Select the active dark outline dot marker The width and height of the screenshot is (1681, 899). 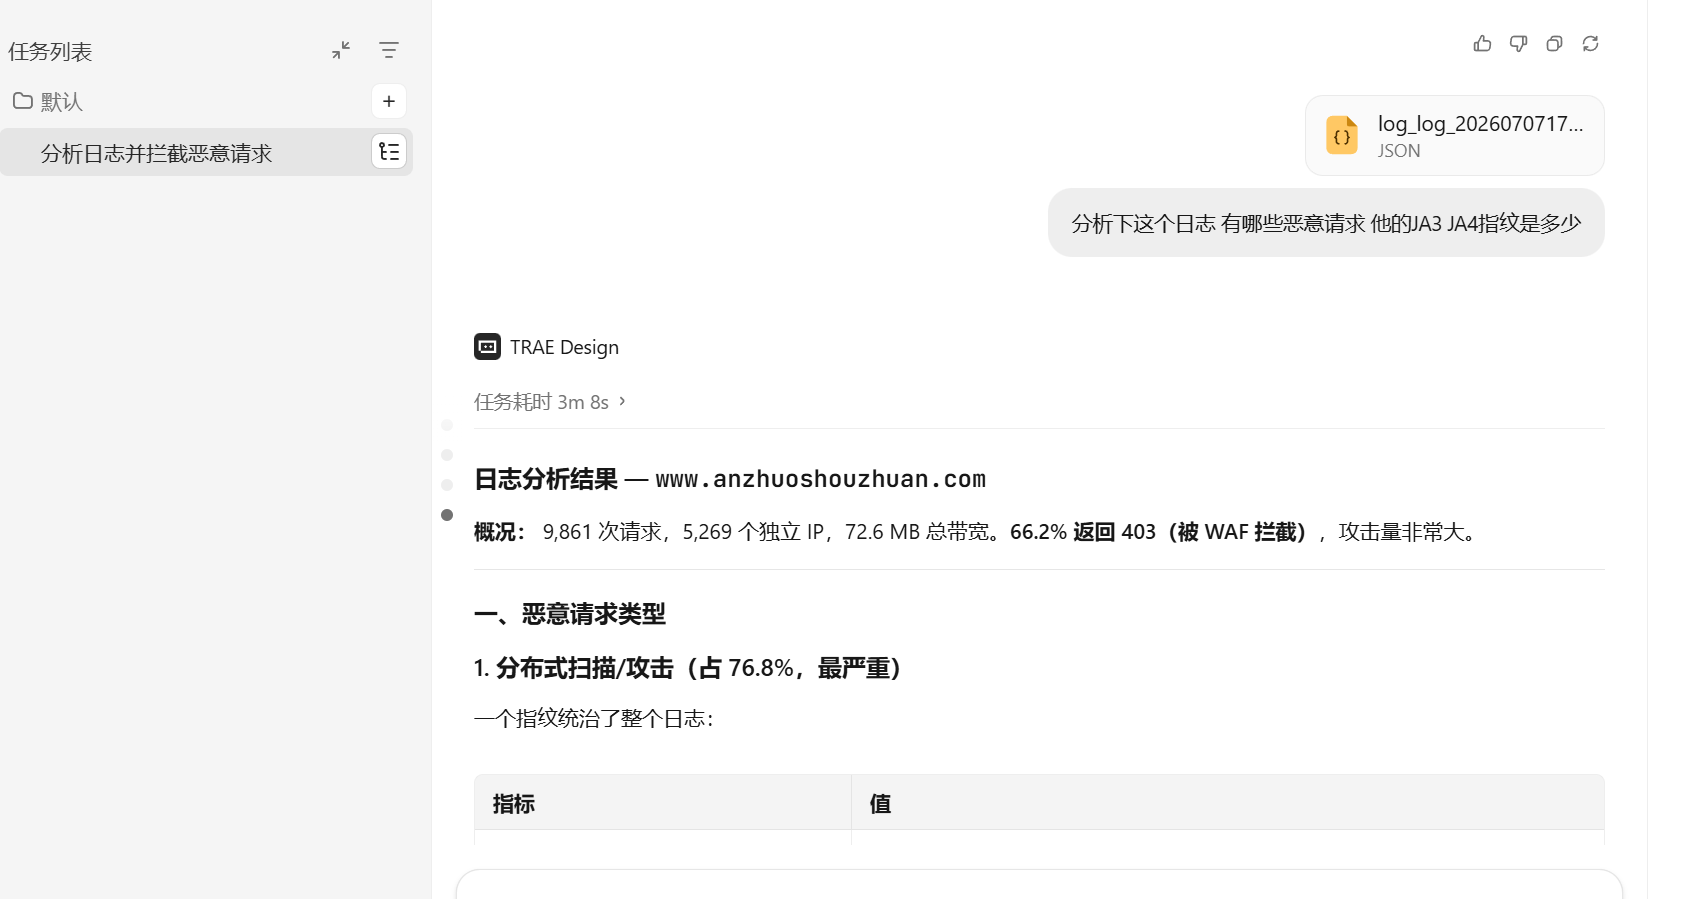pos(447,515)
